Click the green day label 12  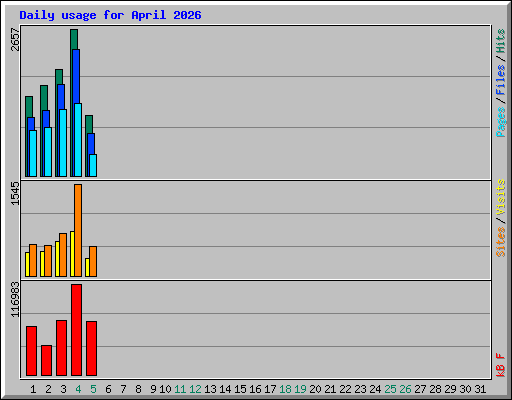click(195, 389)
